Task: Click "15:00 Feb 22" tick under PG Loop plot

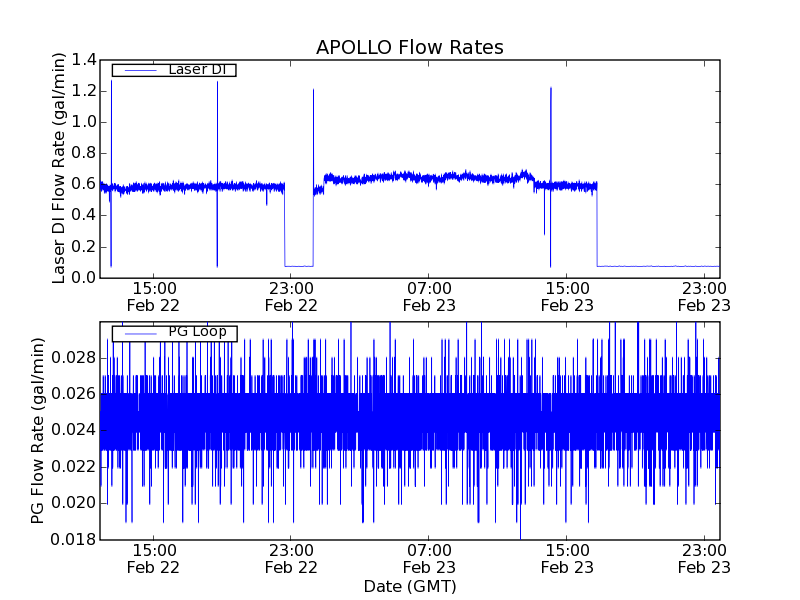Action: coord(153,559)
